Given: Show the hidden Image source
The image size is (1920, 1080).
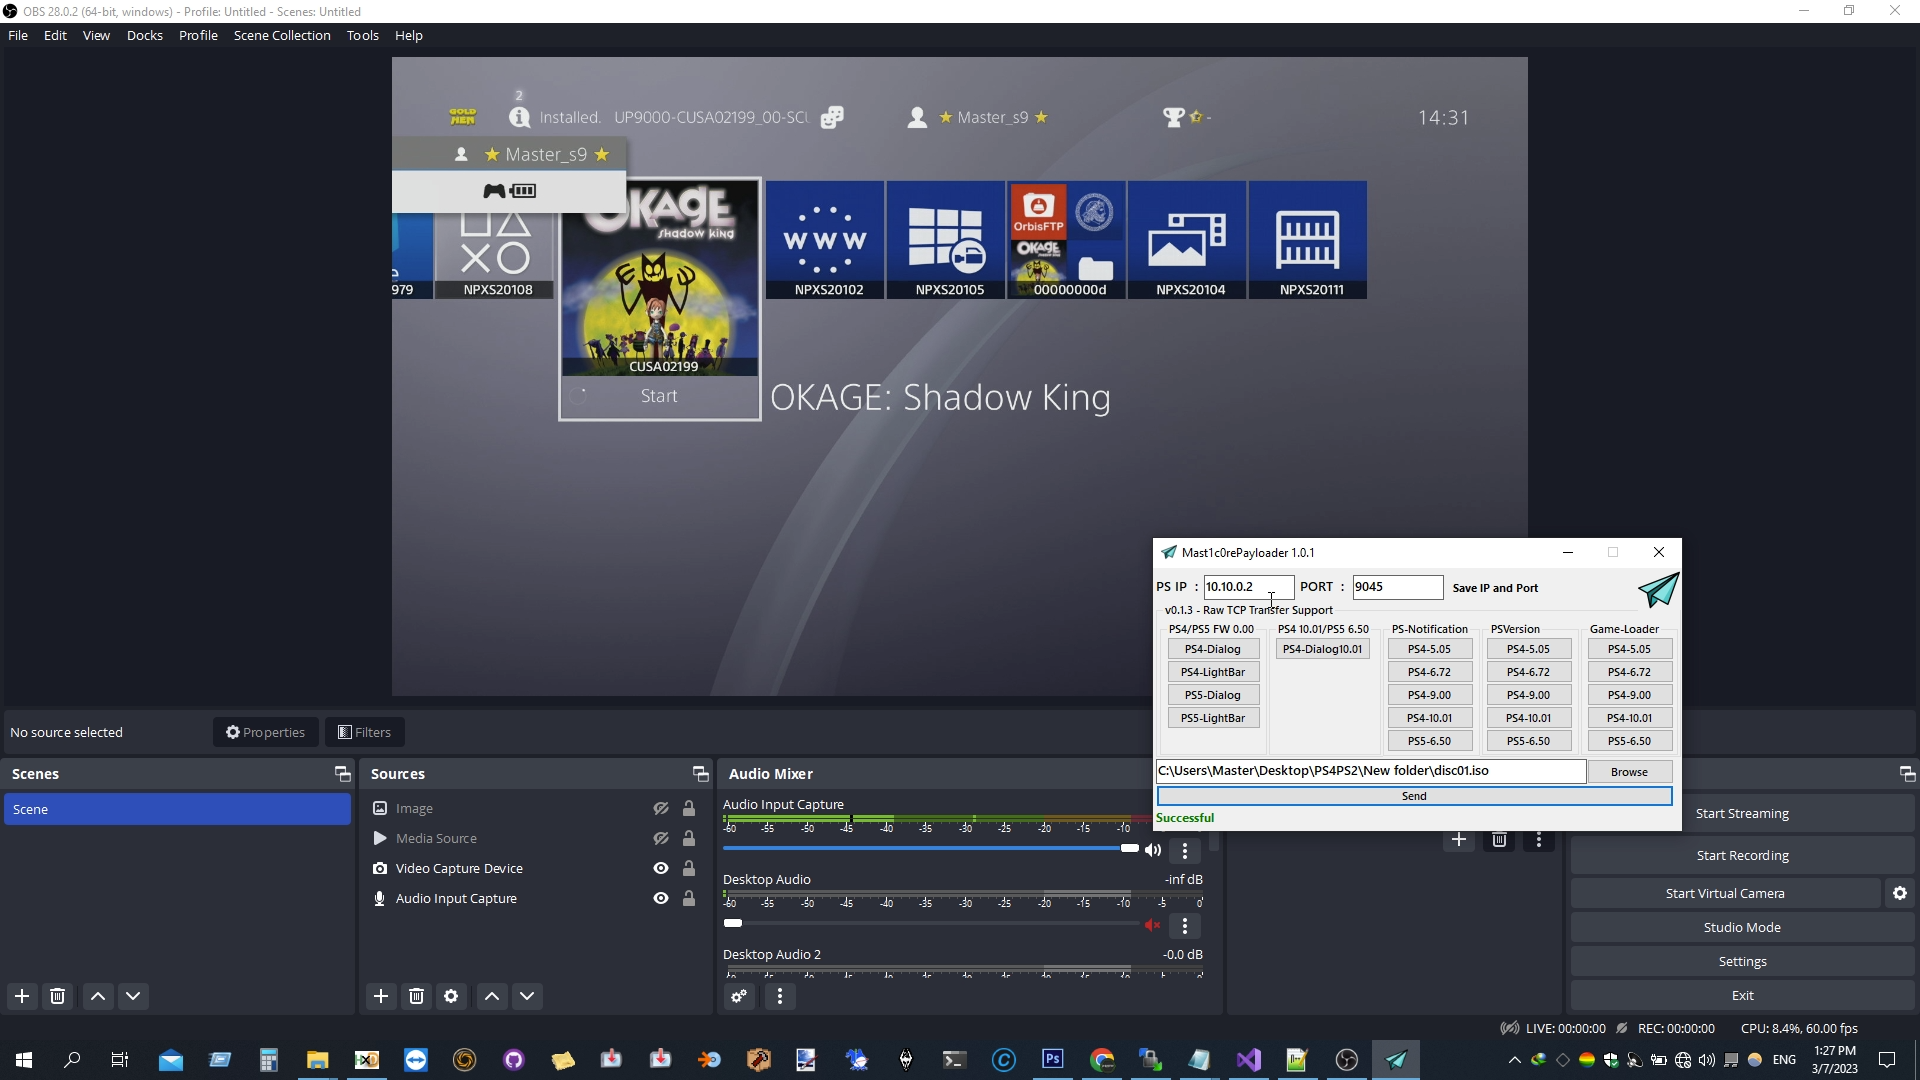Looking at the screenshot, I should [661, 808].
